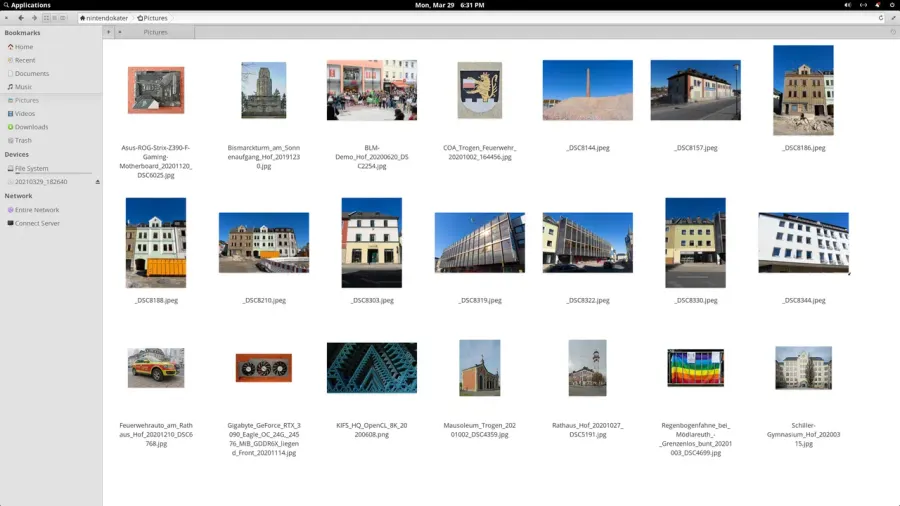Select the _DSC8188.jpeg thumbnail with orange container

156,243
